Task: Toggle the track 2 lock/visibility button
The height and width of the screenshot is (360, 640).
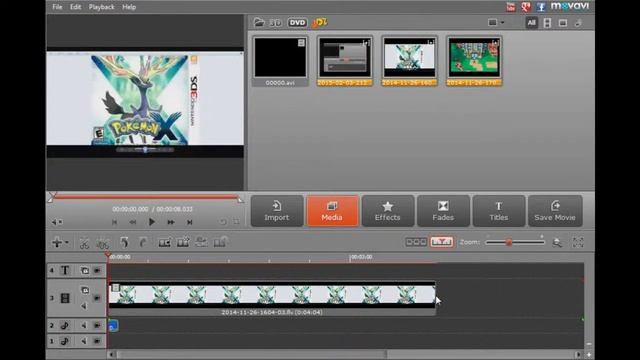Action: pyautogui.click(x=97, y=326)
